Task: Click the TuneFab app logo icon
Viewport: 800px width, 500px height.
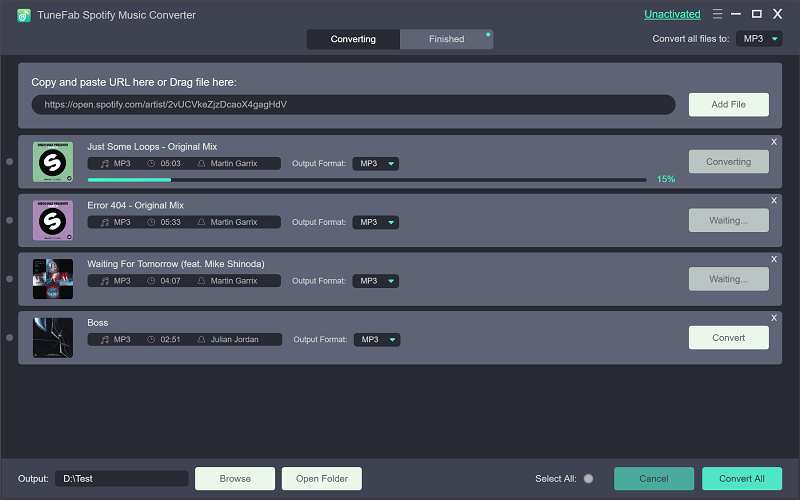Action: [x=24, y=15]
